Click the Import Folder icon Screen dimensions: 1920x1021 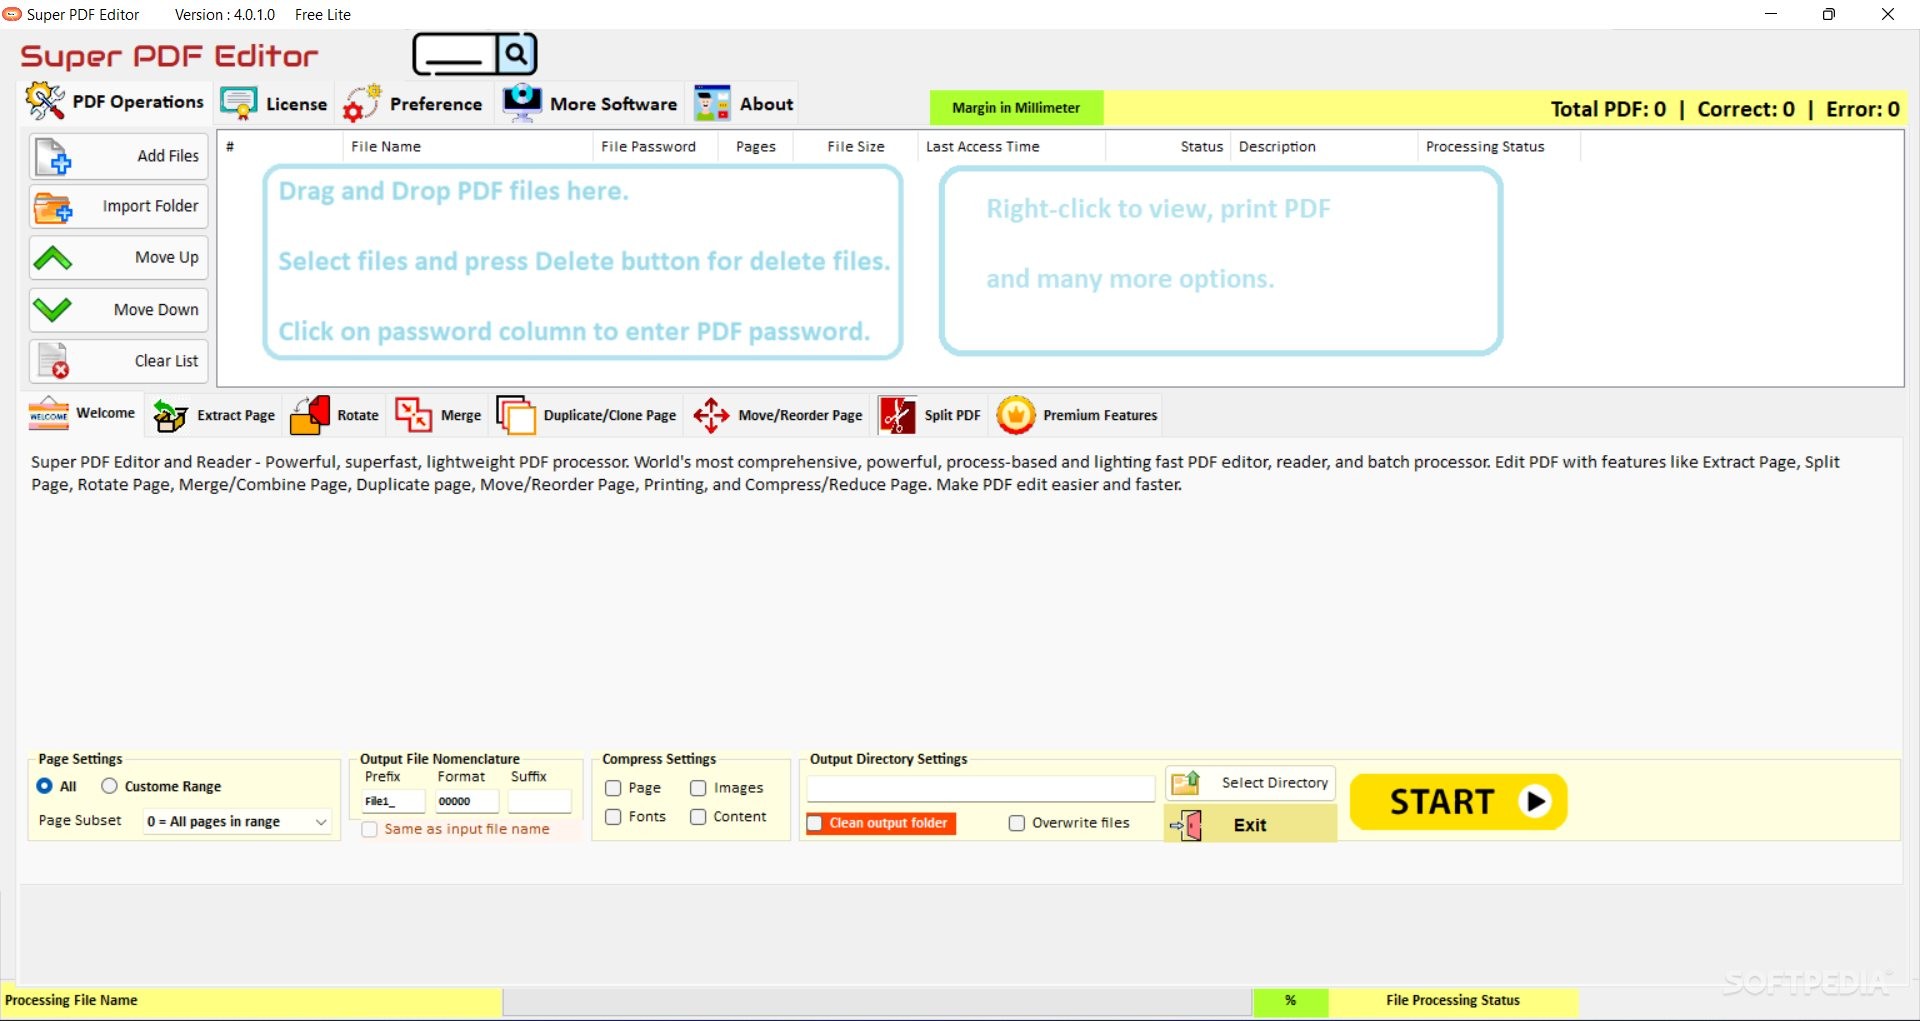point(53,207)
